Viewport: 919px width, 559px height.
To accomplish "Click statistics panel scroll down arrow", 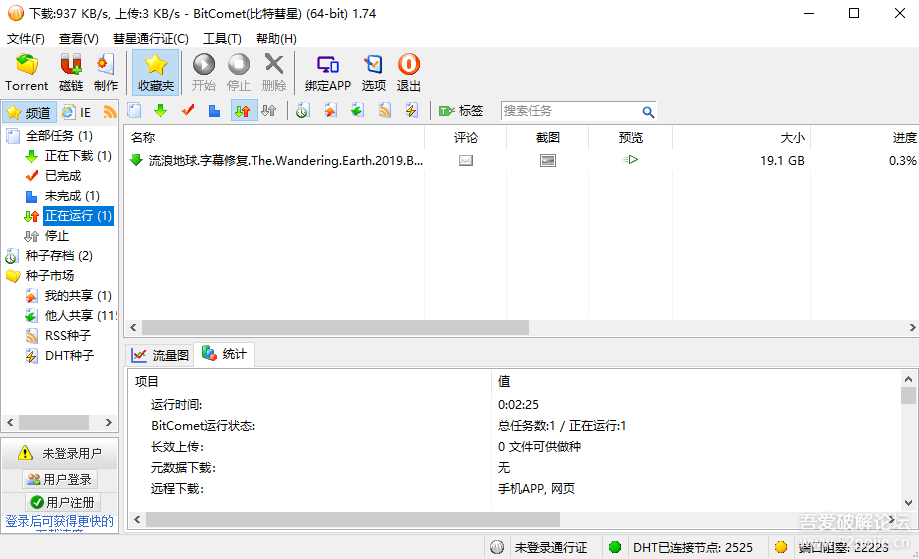I will [908, 503].
